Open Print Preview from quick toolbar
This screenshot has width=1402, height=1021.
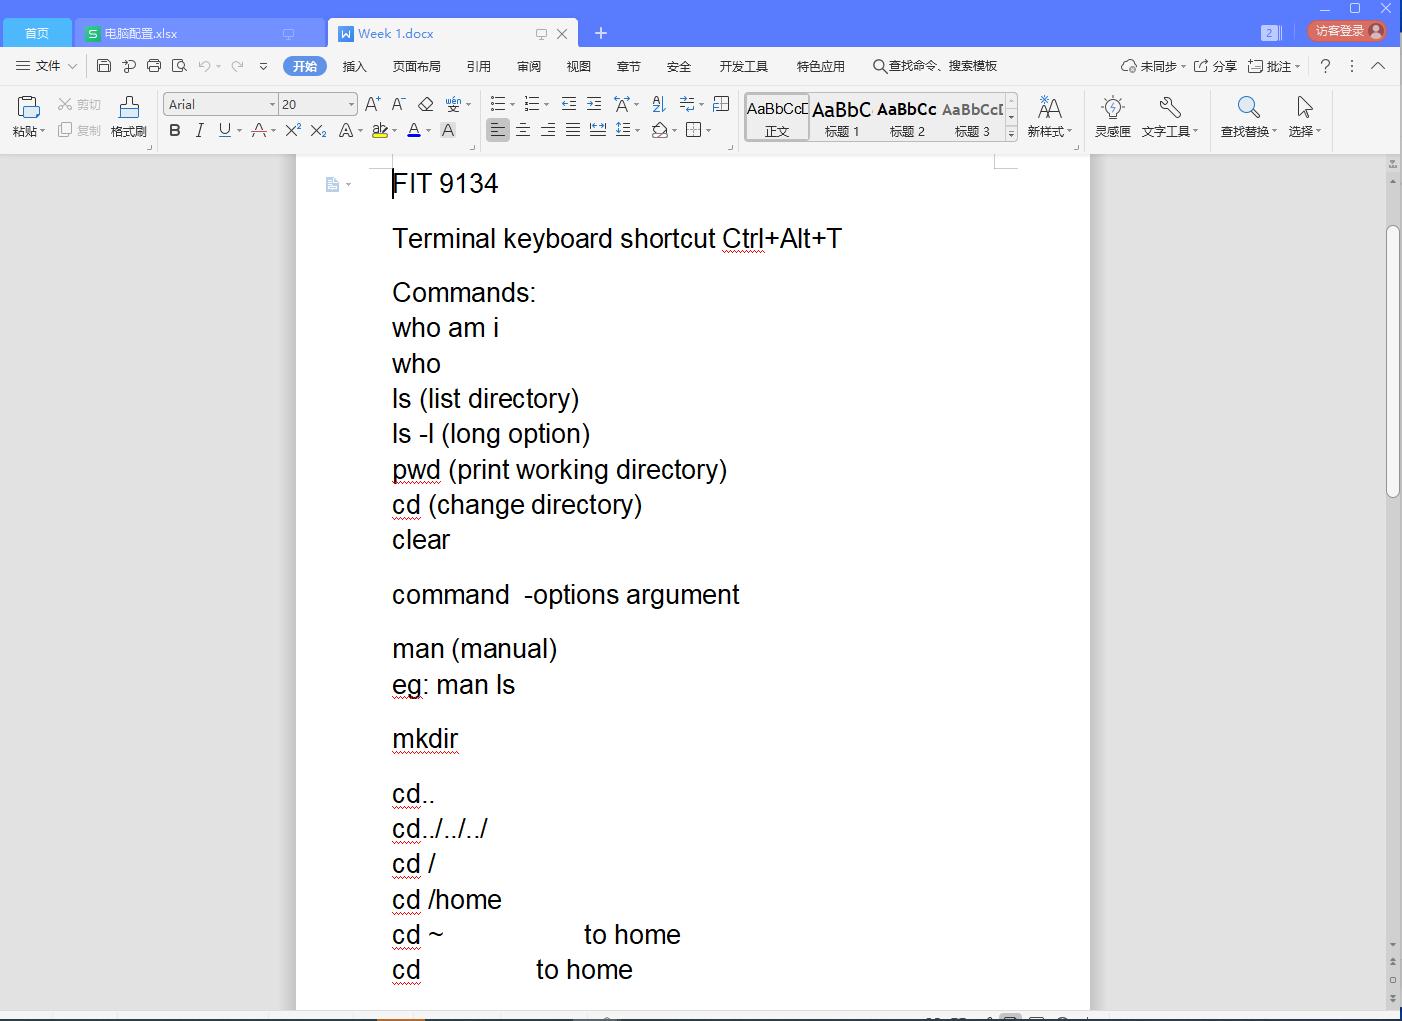click(179, 66)
